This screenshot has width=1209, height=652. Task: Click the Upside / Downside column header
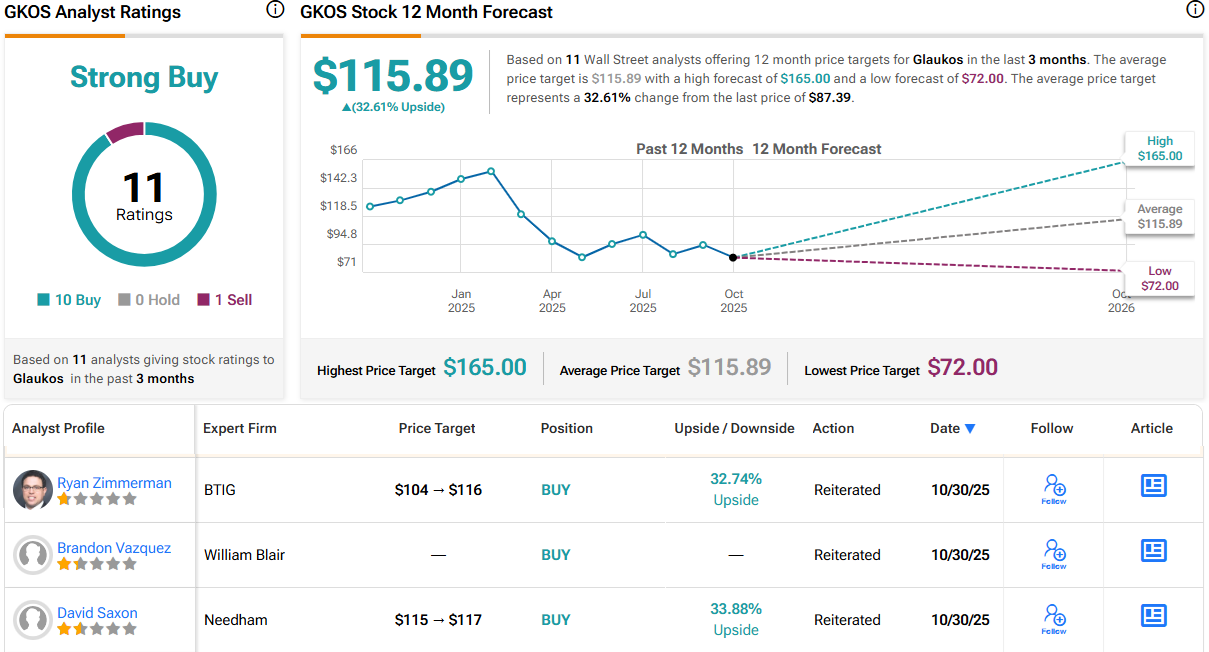734,428
